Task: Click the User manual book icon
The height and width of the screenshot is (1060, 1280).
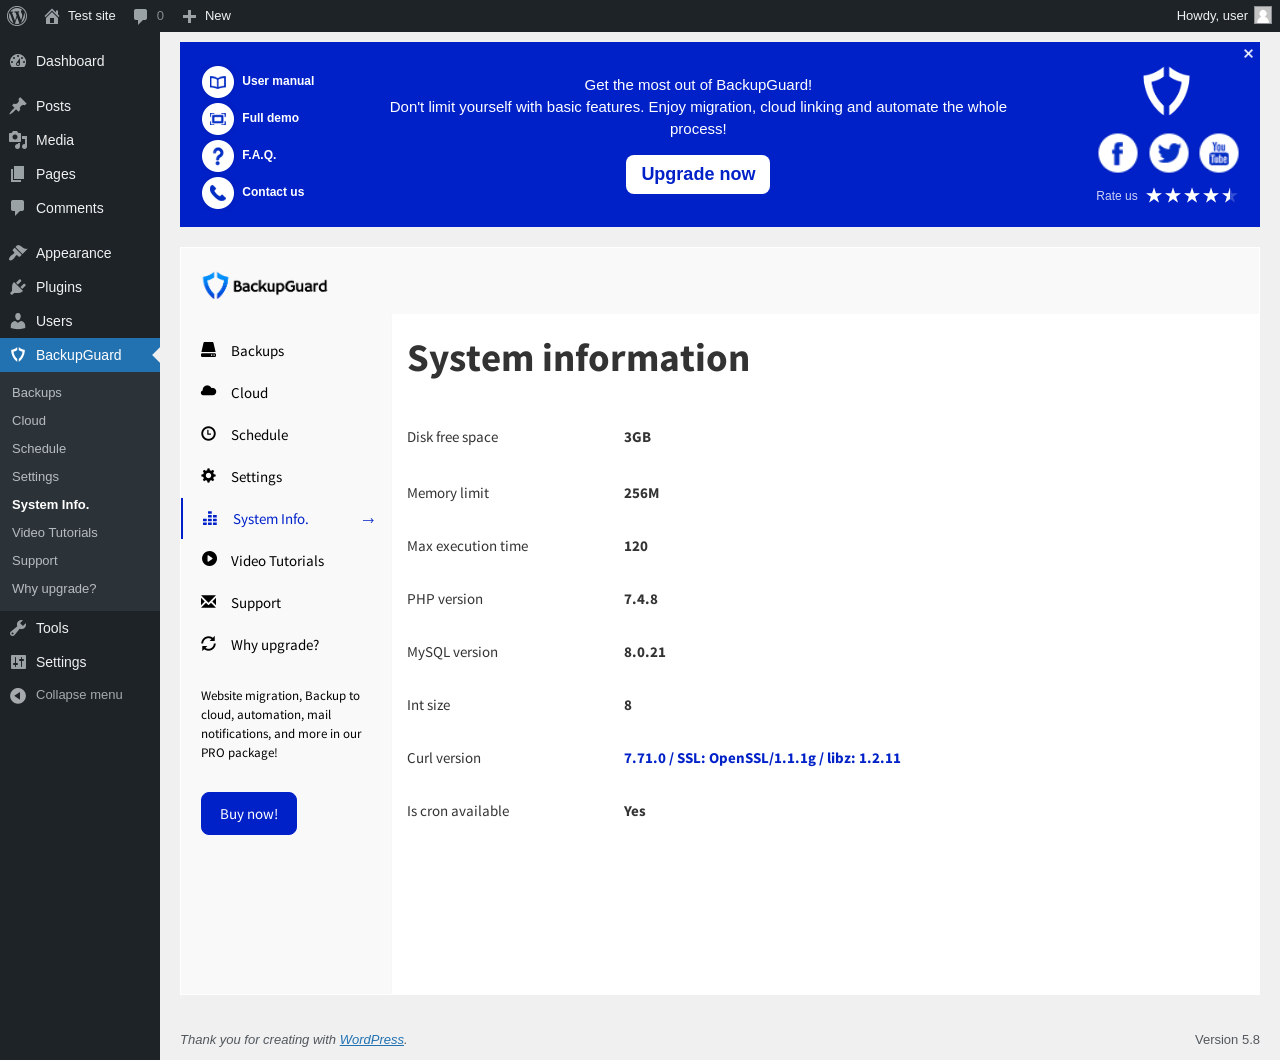Action: (x=218, y=82)
